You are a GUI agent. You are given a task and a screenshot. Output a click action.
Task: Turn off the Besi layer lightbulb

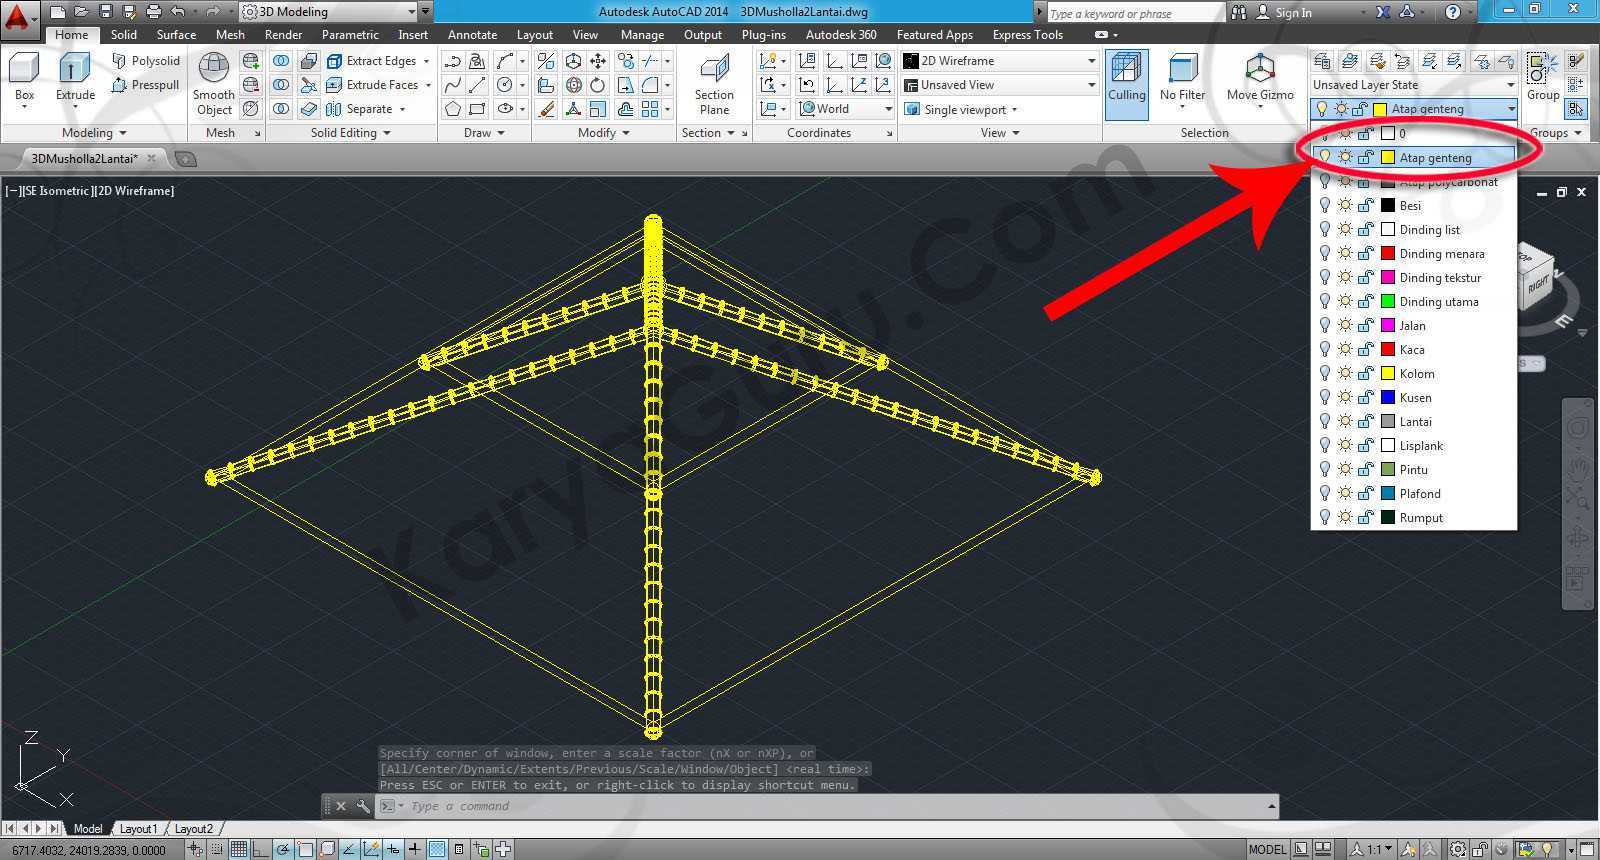click(x=1325, y=205)
